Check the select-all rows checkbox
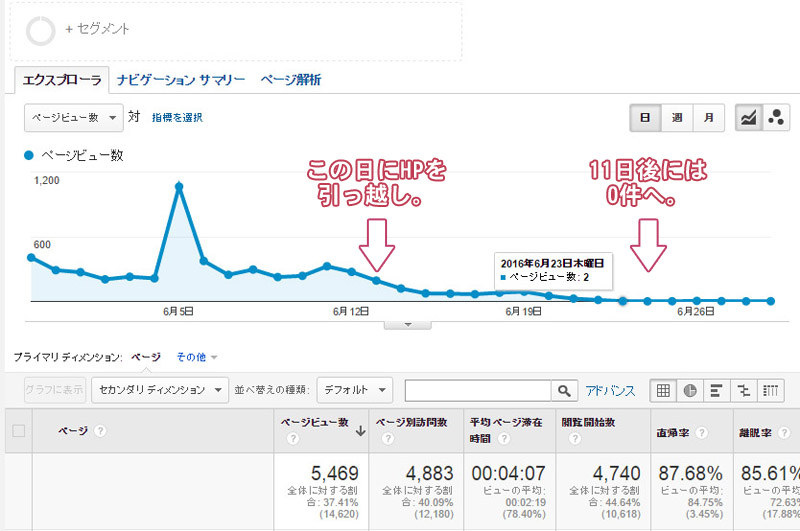Image resolution: width=800 pixels, height=531 pixels. [x=19, y=431]
